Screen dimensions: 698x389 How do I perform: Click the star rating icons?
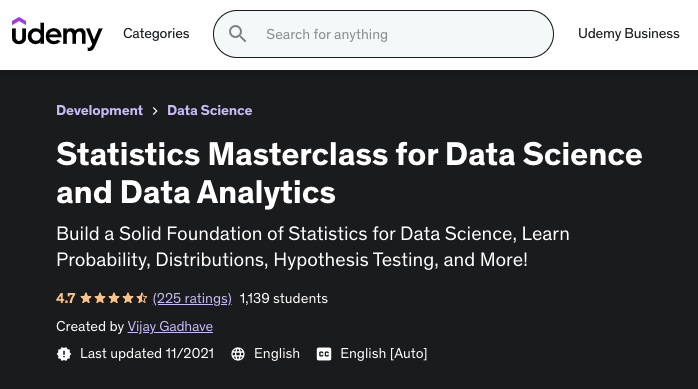pyautogui.click(x=114, y=298)
